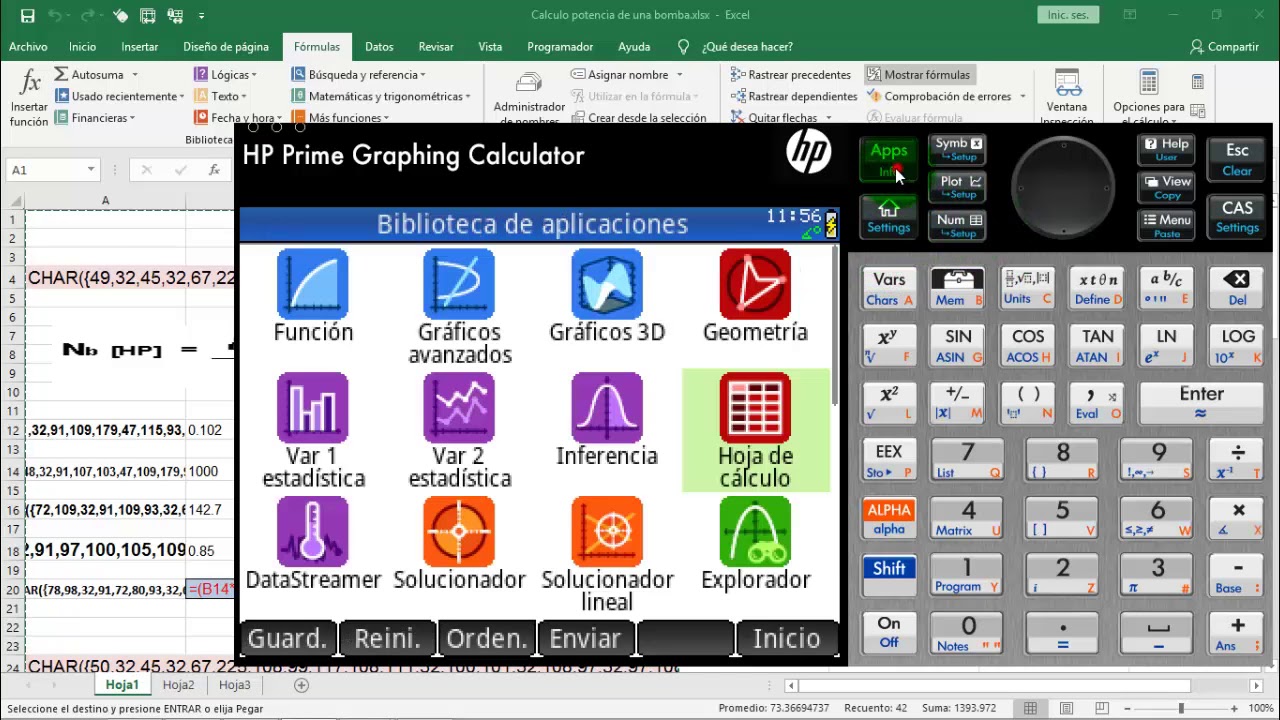
Task: Click the calculator On/Off key
Action: (x=888, y=634)
